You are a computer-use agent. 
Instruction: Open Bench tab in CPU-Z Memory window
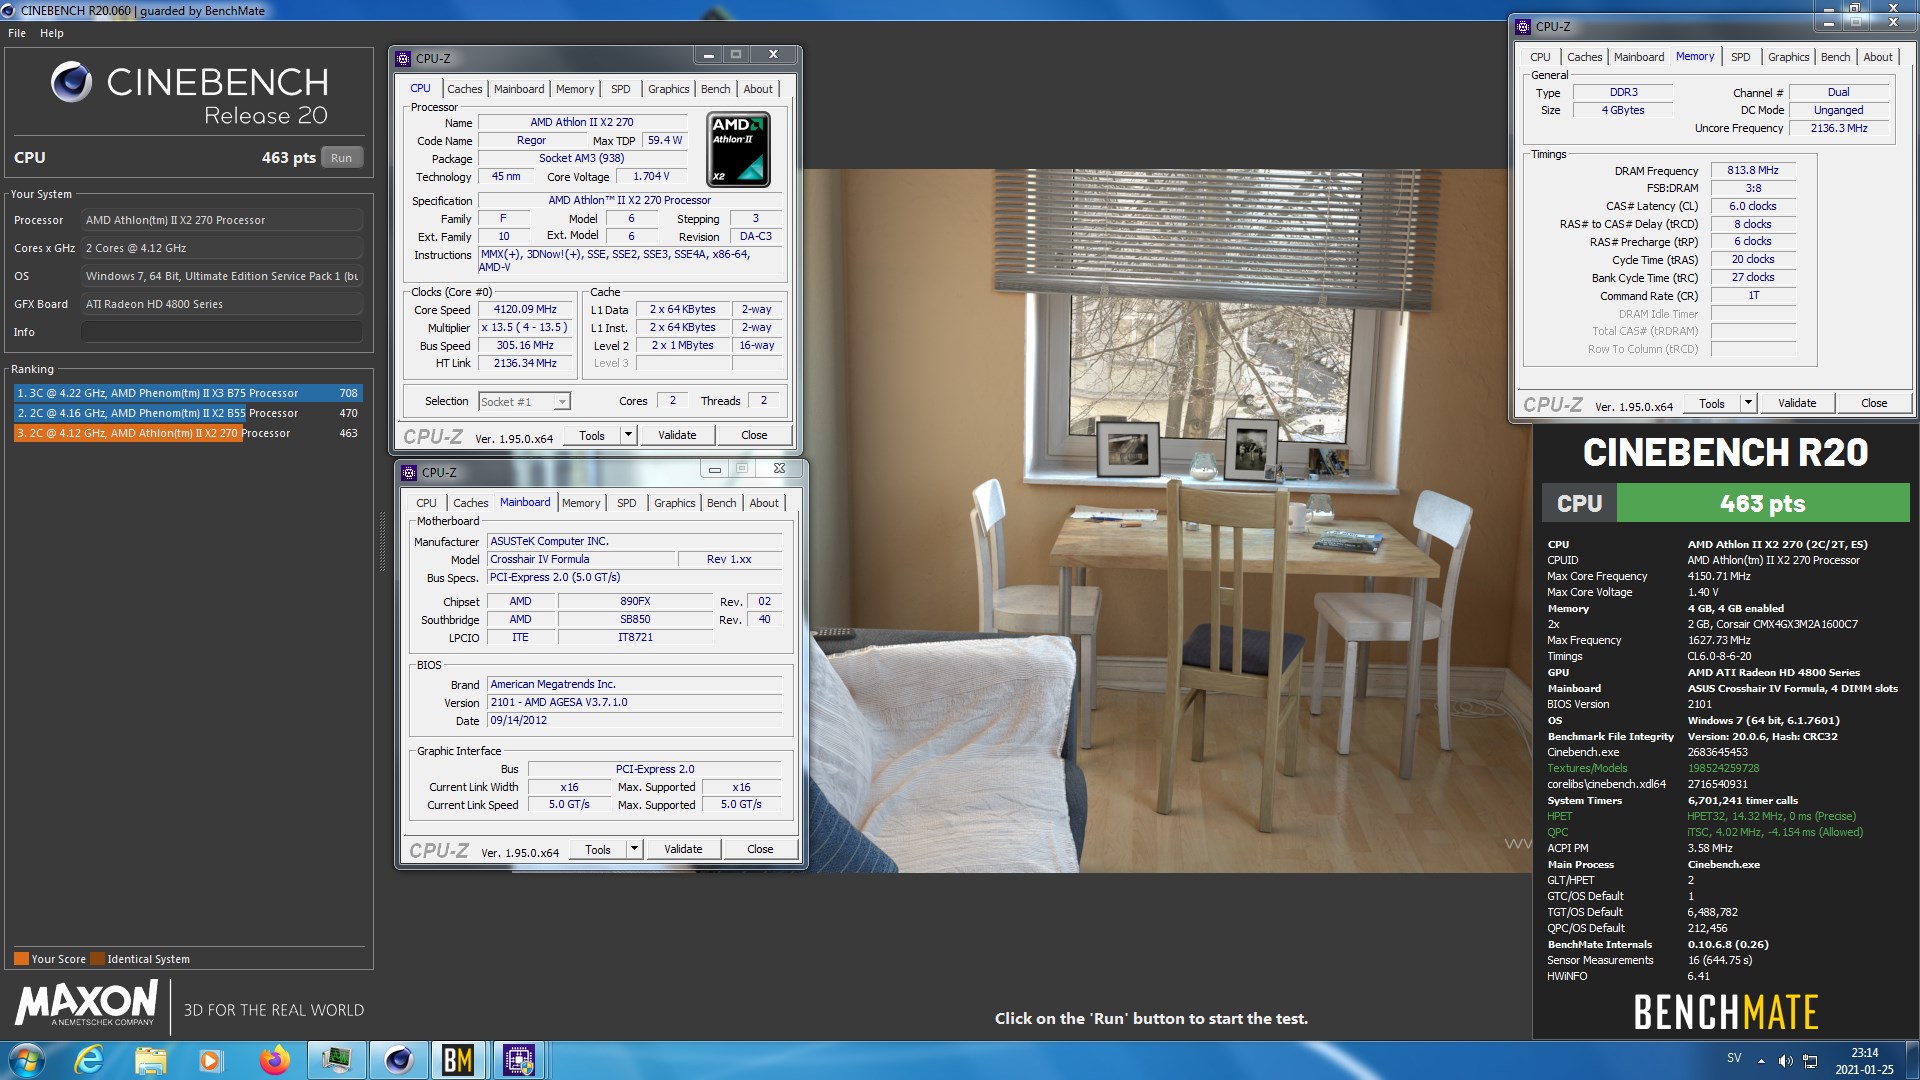coord(1835,57)
